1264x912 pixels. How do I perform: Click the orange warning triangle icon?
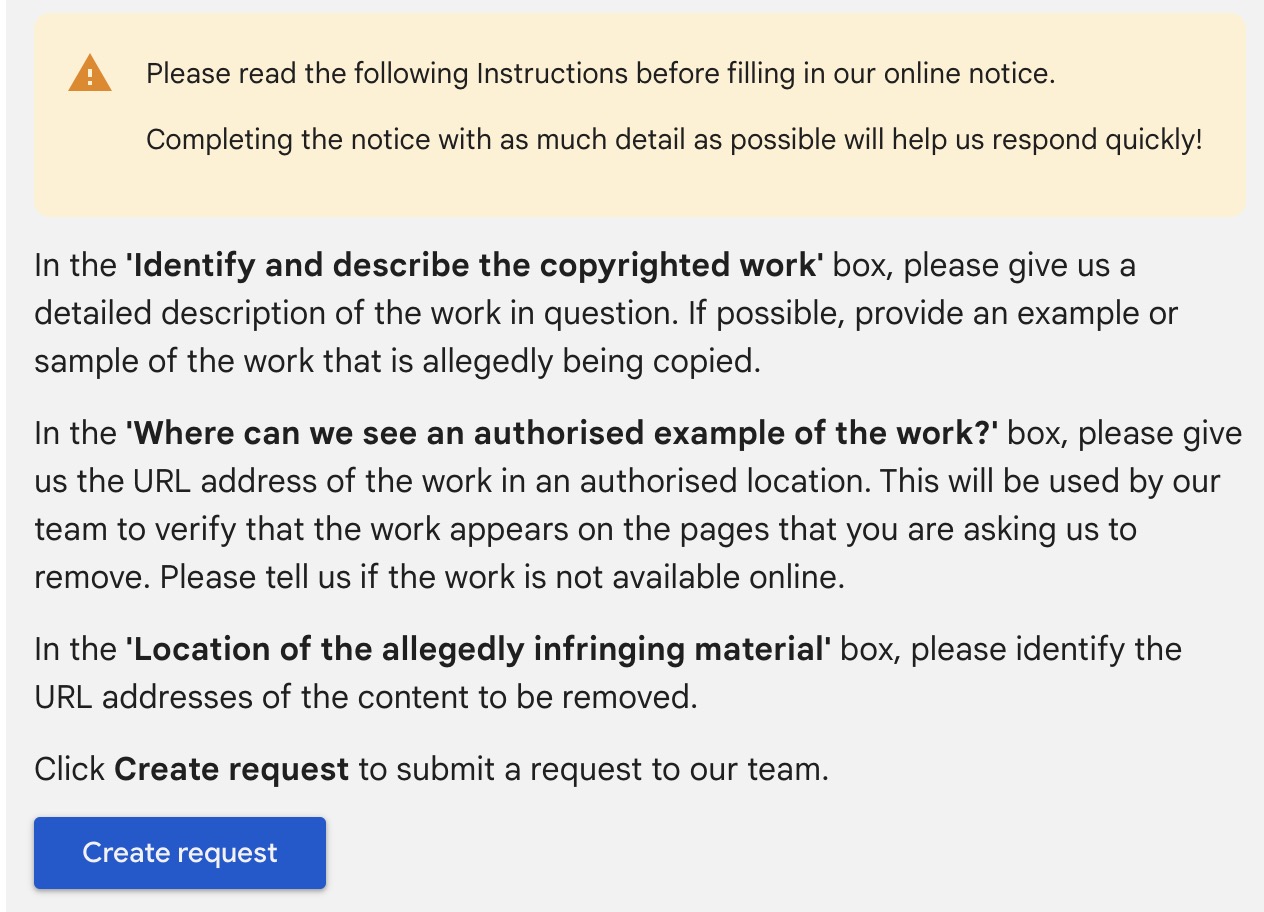90,74
